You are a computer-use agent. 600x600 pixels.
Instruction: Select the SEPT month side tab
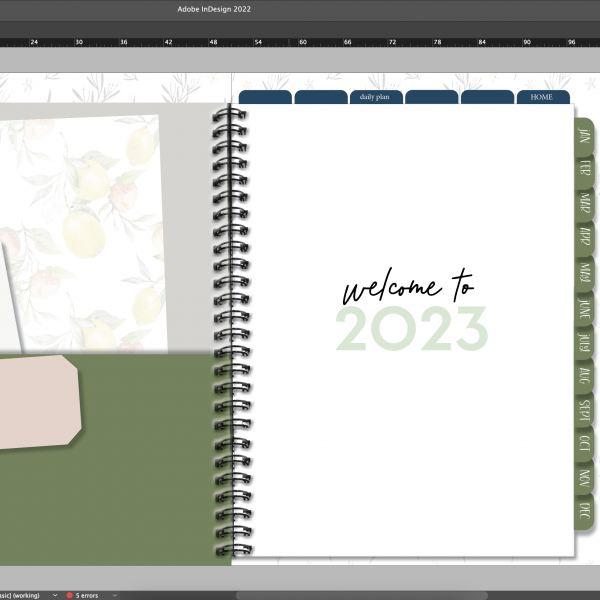(x=584, y=409)
